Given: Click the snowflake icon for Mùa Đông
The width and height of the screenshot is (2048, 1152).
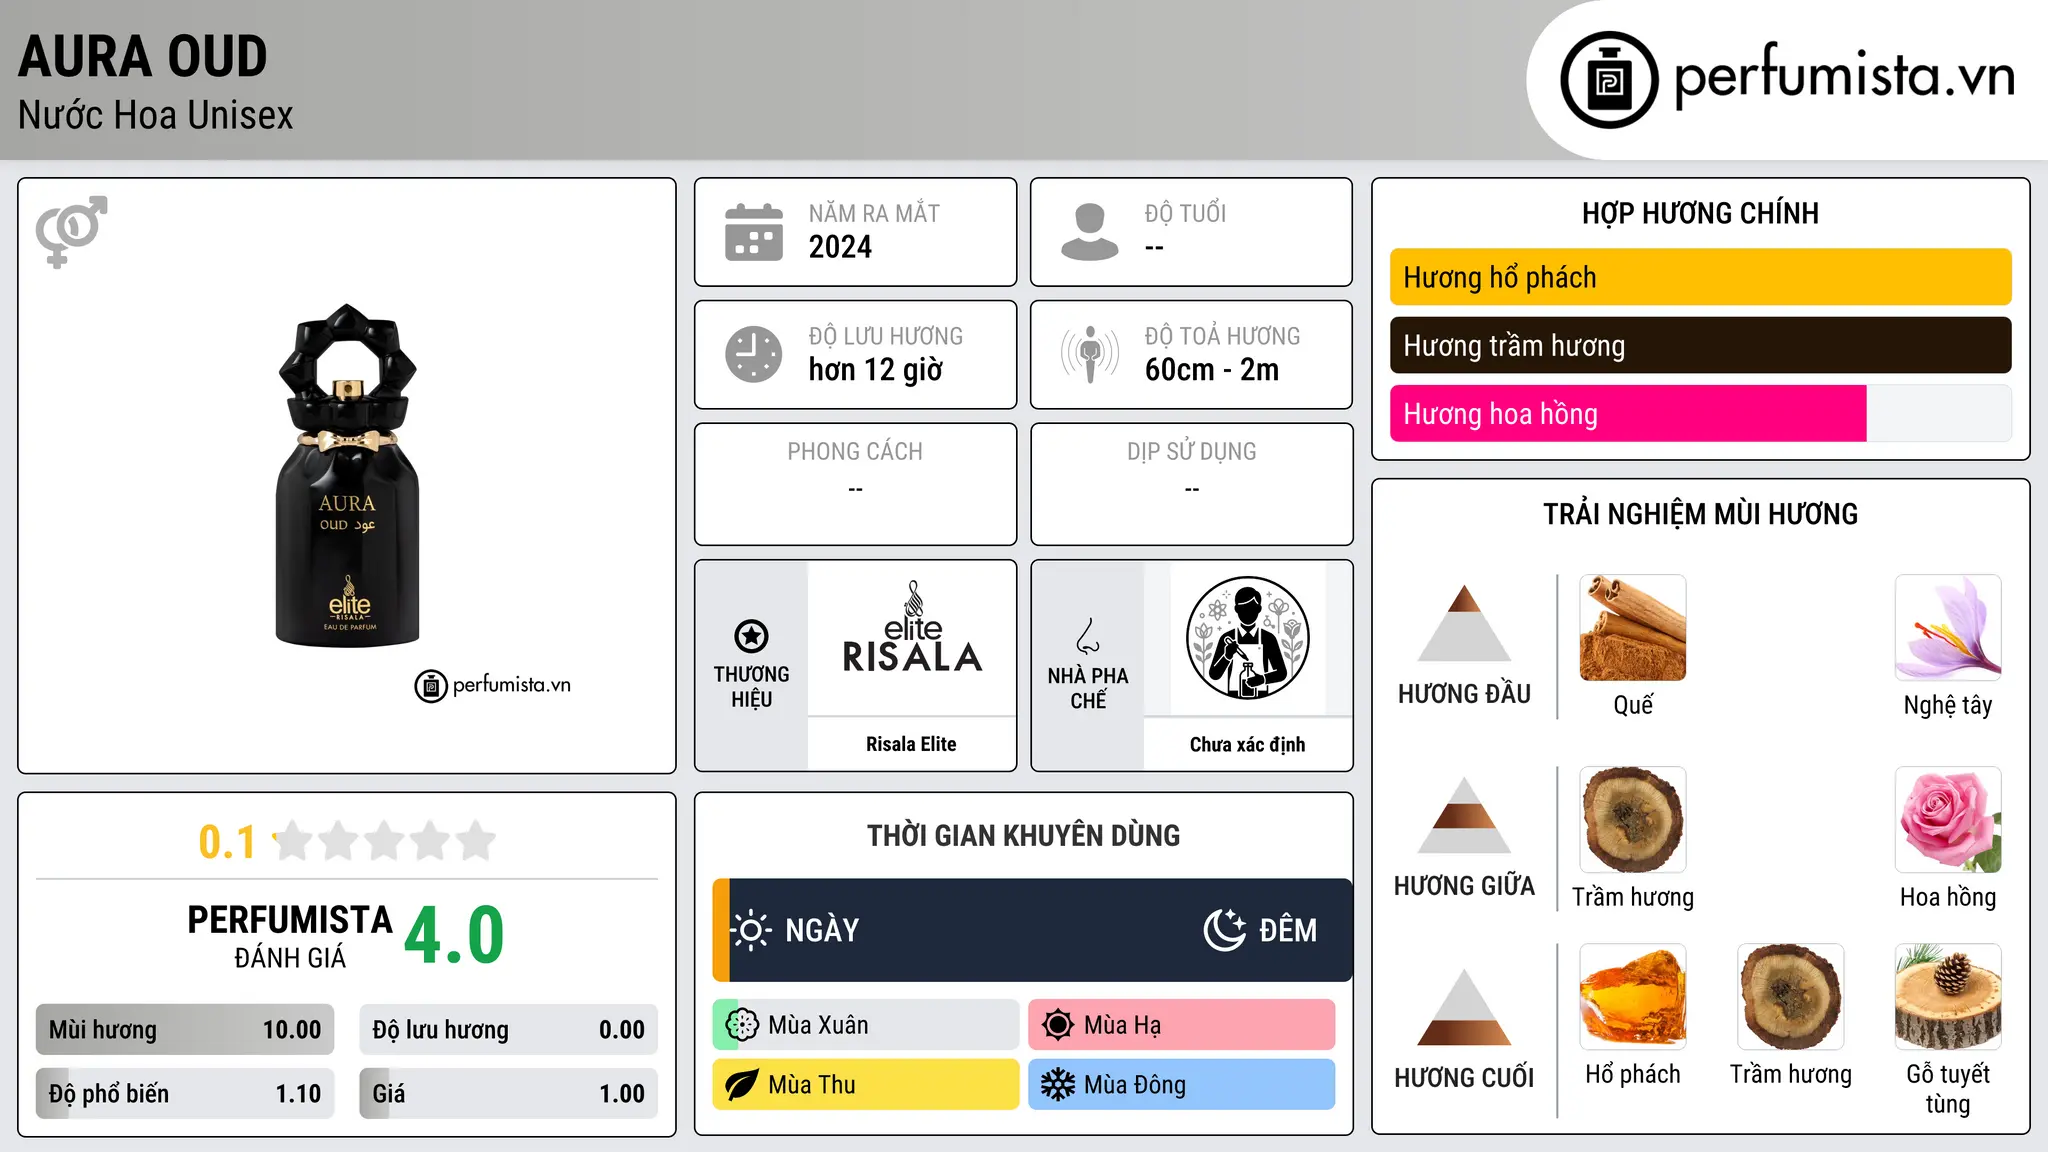Looking at the screenshot, I should (x=1058, y=1085).
